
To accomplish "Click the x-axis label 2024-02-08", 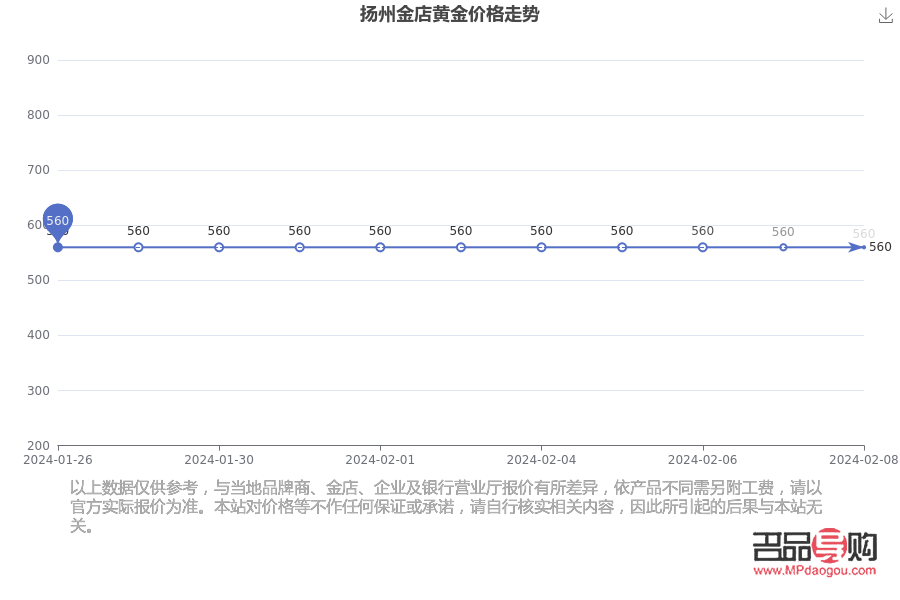I will click(864, 460).
